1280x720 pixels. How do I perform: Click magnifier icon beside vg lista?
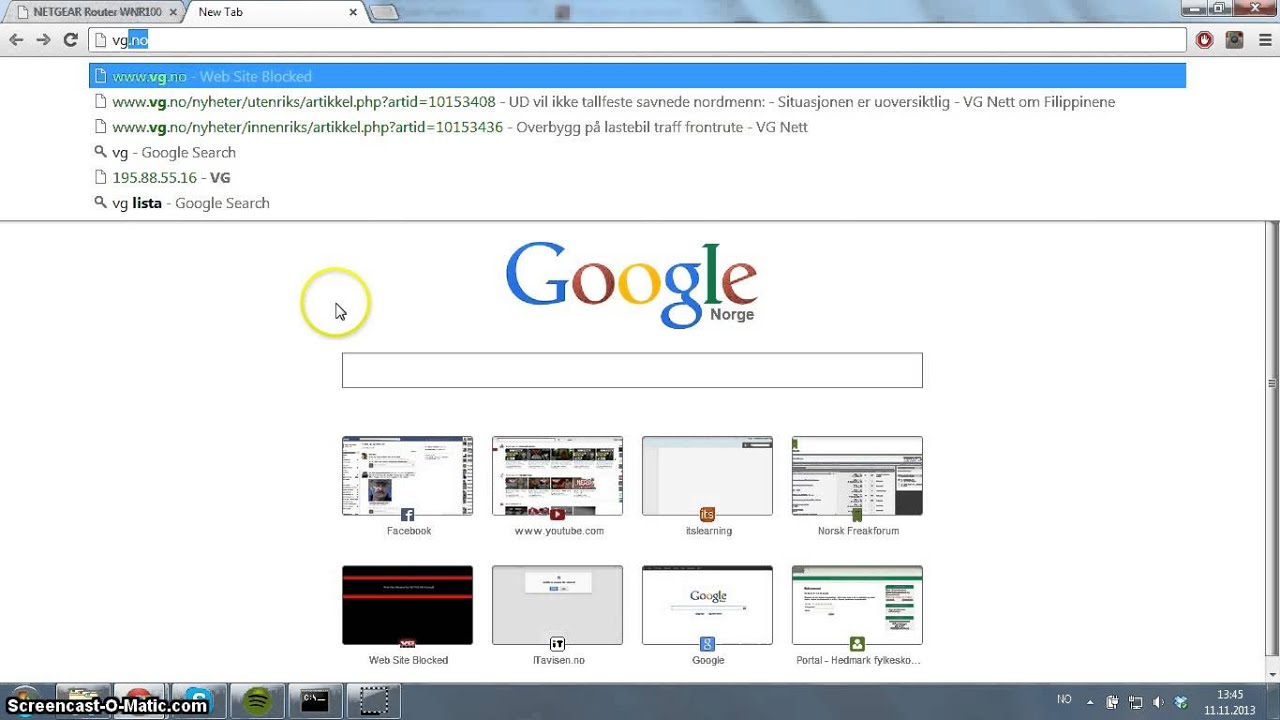100,203
